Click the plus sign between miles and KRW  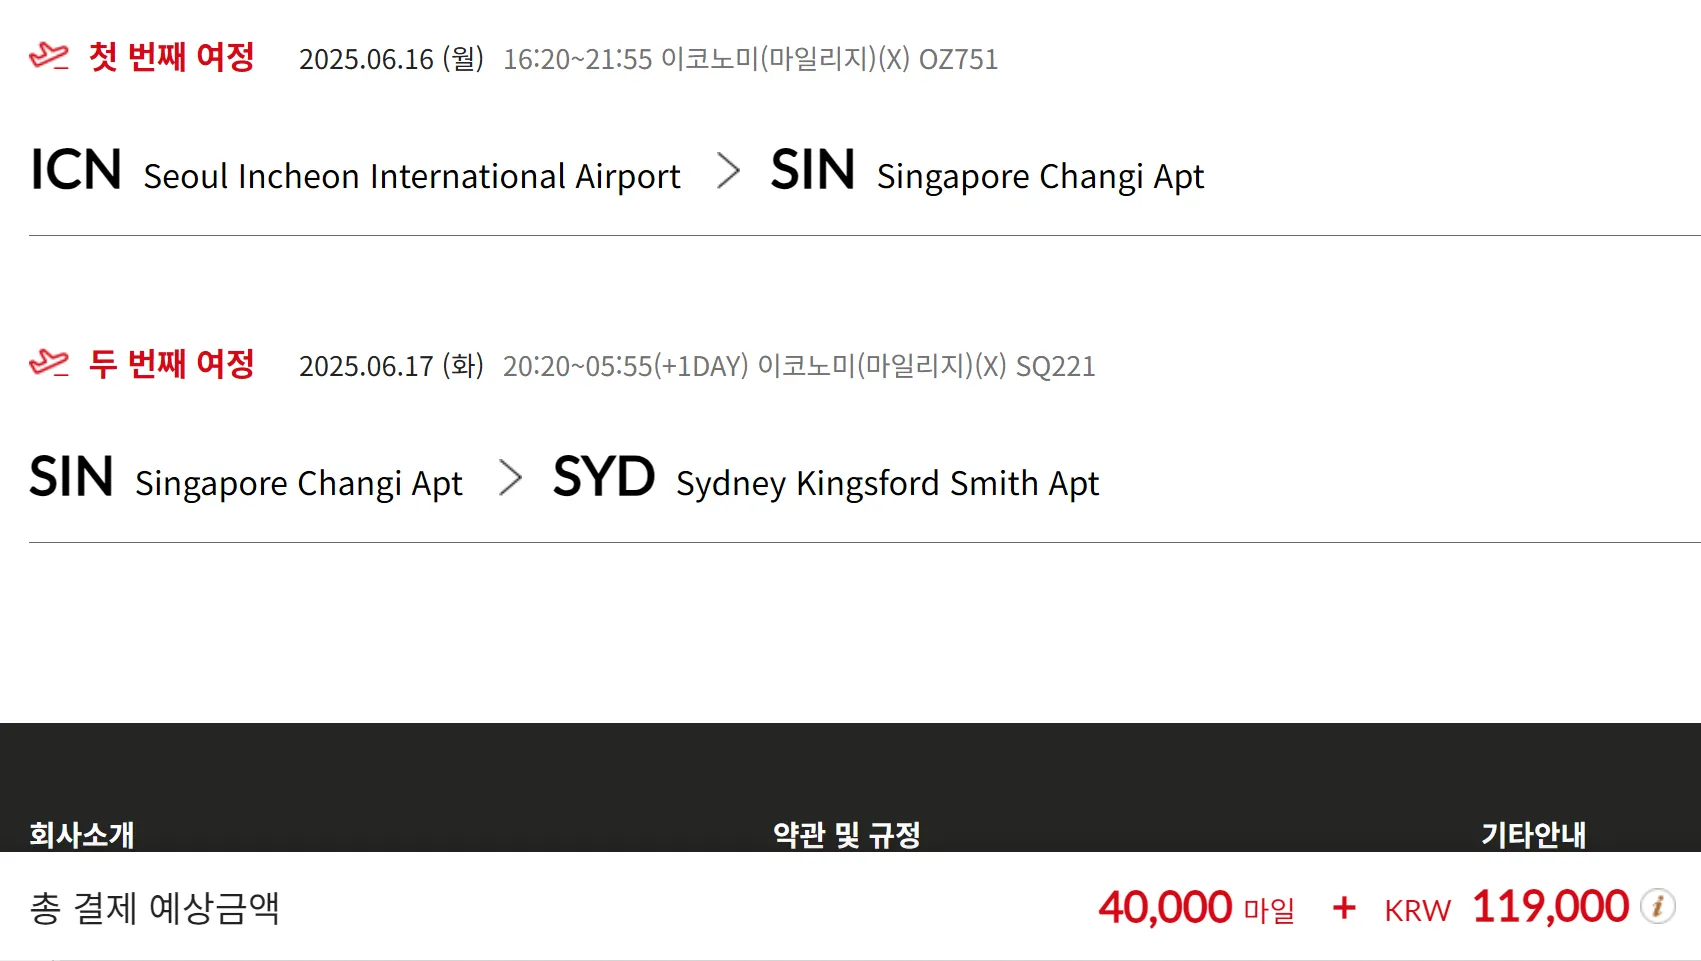1344,908
